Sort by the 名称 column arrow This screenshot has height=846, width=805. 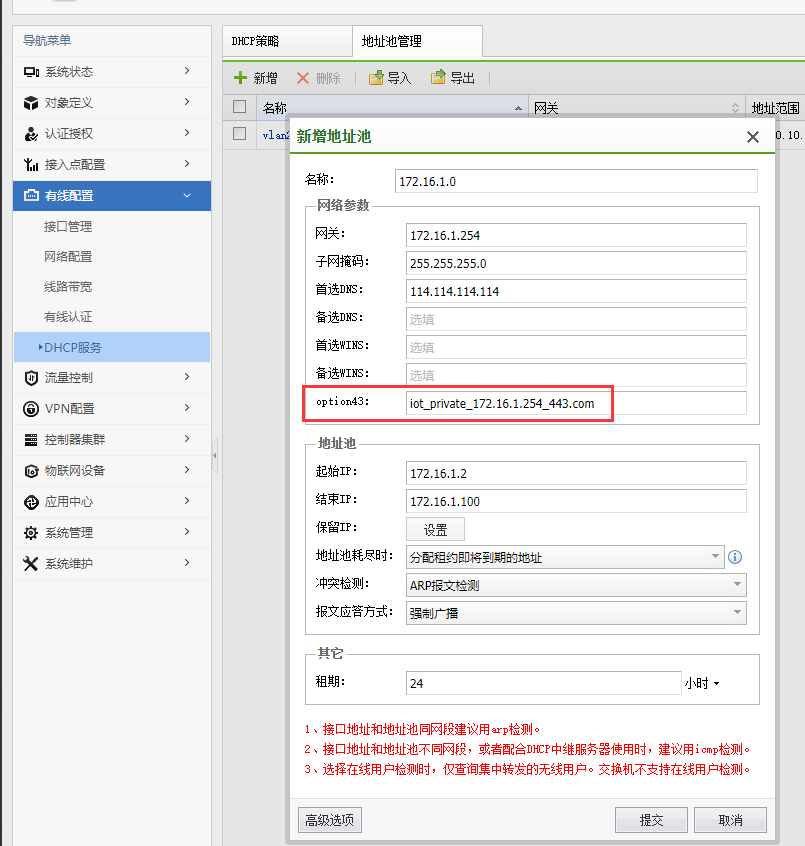pos(519,108)
